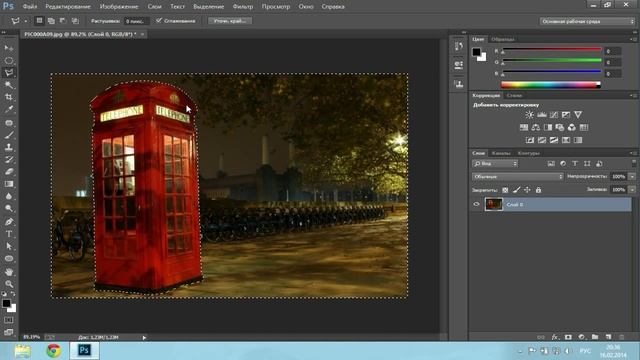Screen dimensions: 640x360
Task: Click the add layer style fx button
Action: pyautogui.click(x=555, y=337)
